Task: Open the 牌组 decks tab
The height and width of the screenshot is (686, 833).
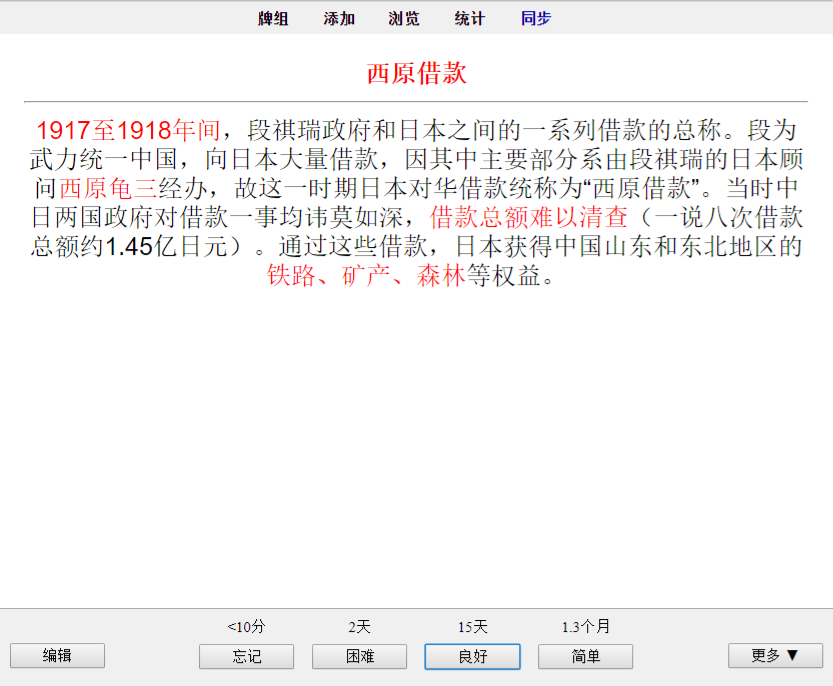Action: pyautogui.click(x=273, y=19)
